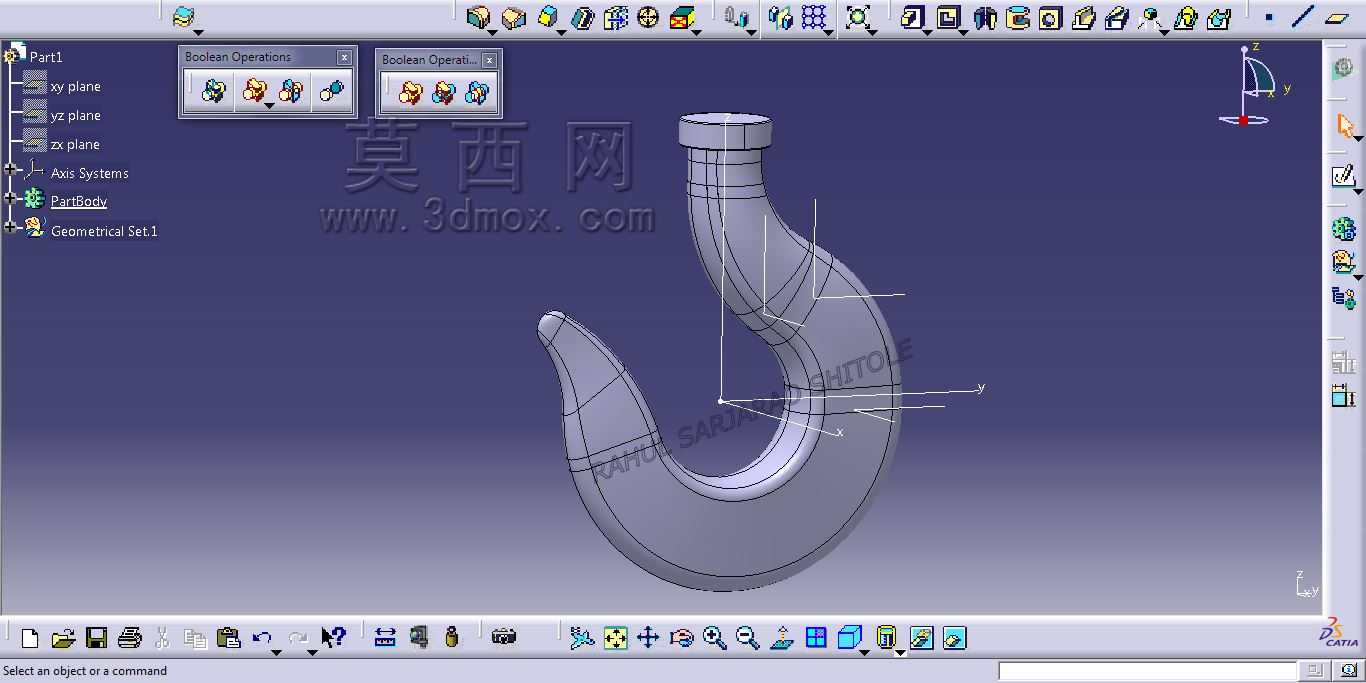Click the Create Multi-View icon

816,637
